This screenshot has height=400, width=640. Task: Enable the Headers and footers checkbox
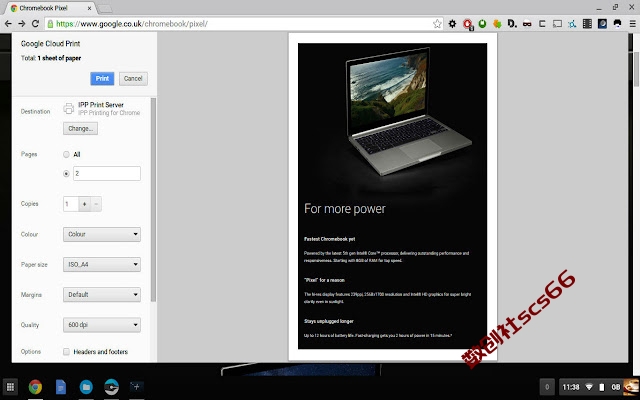point(66,351)
